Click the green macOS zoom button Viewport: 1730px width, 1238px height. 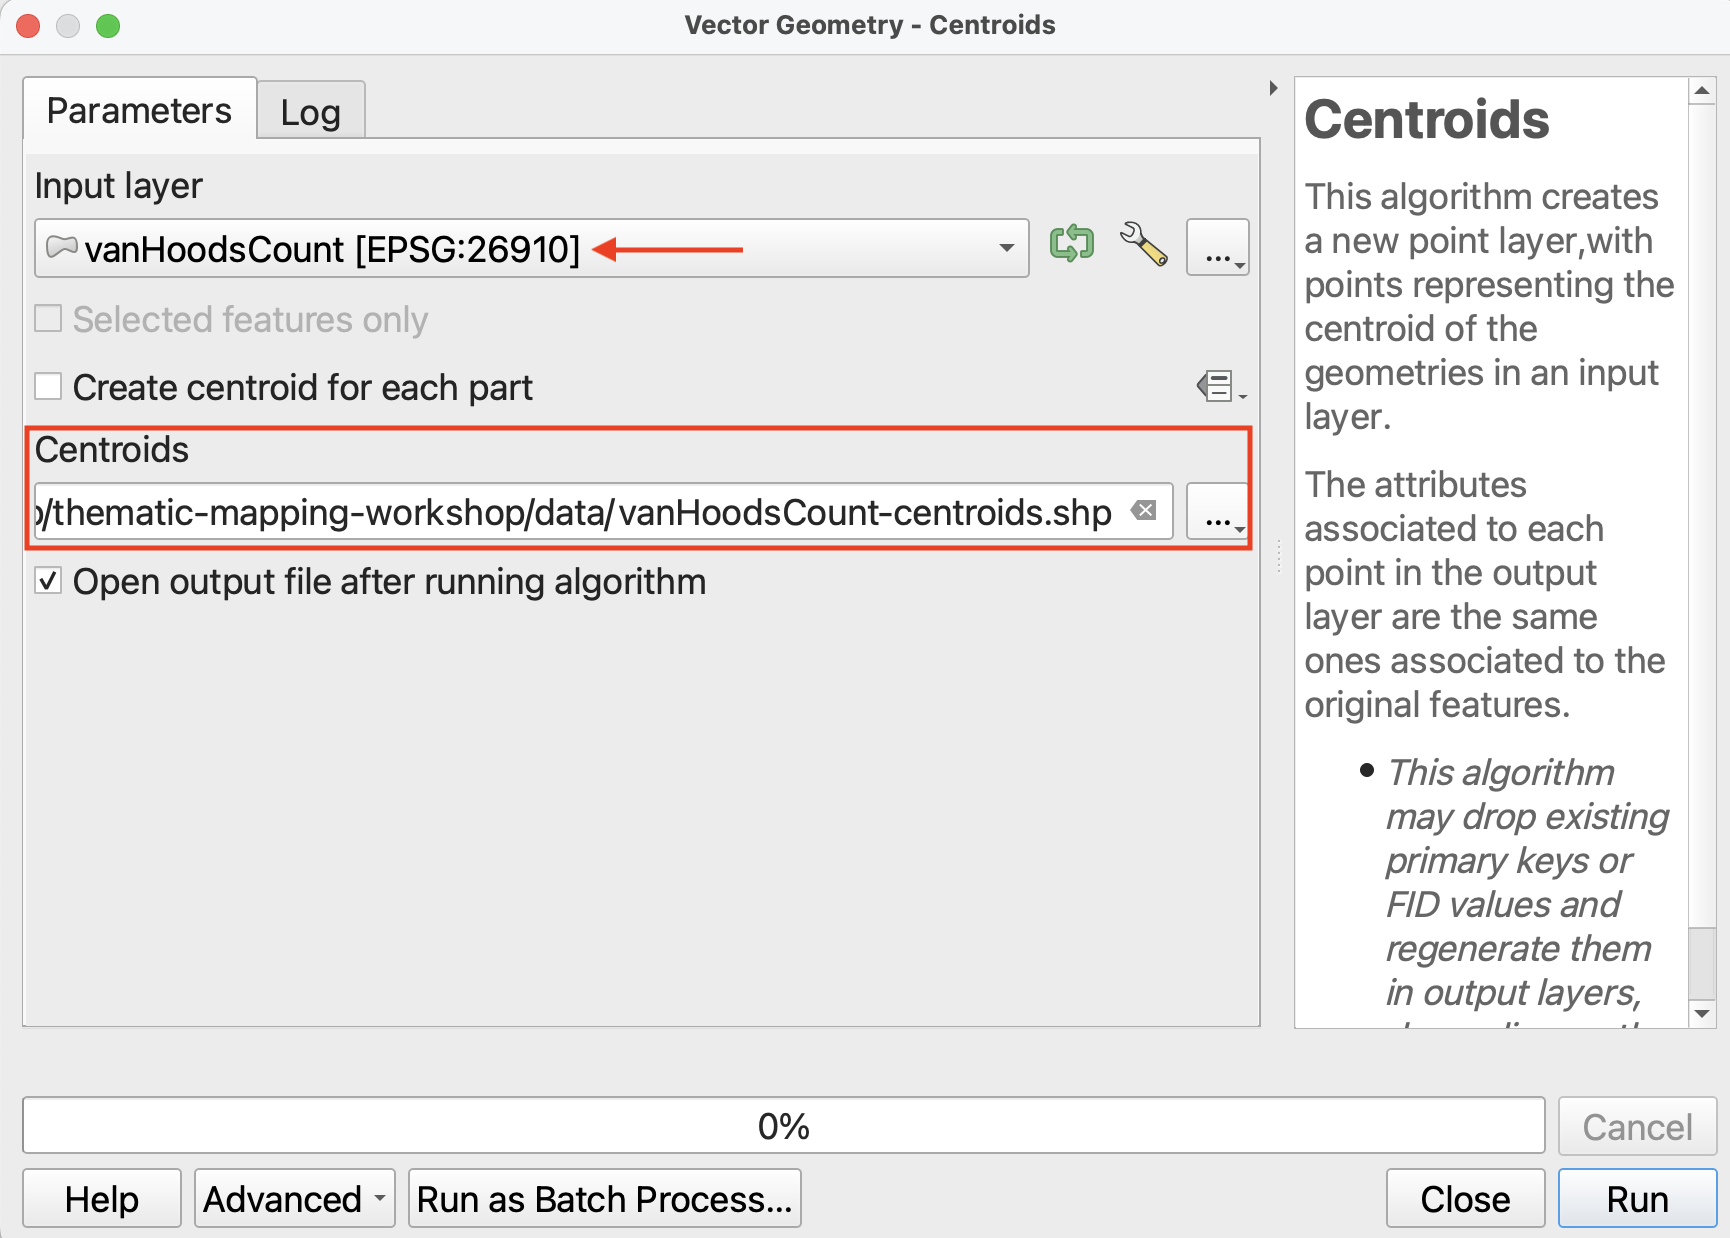(x=108, y=26)
